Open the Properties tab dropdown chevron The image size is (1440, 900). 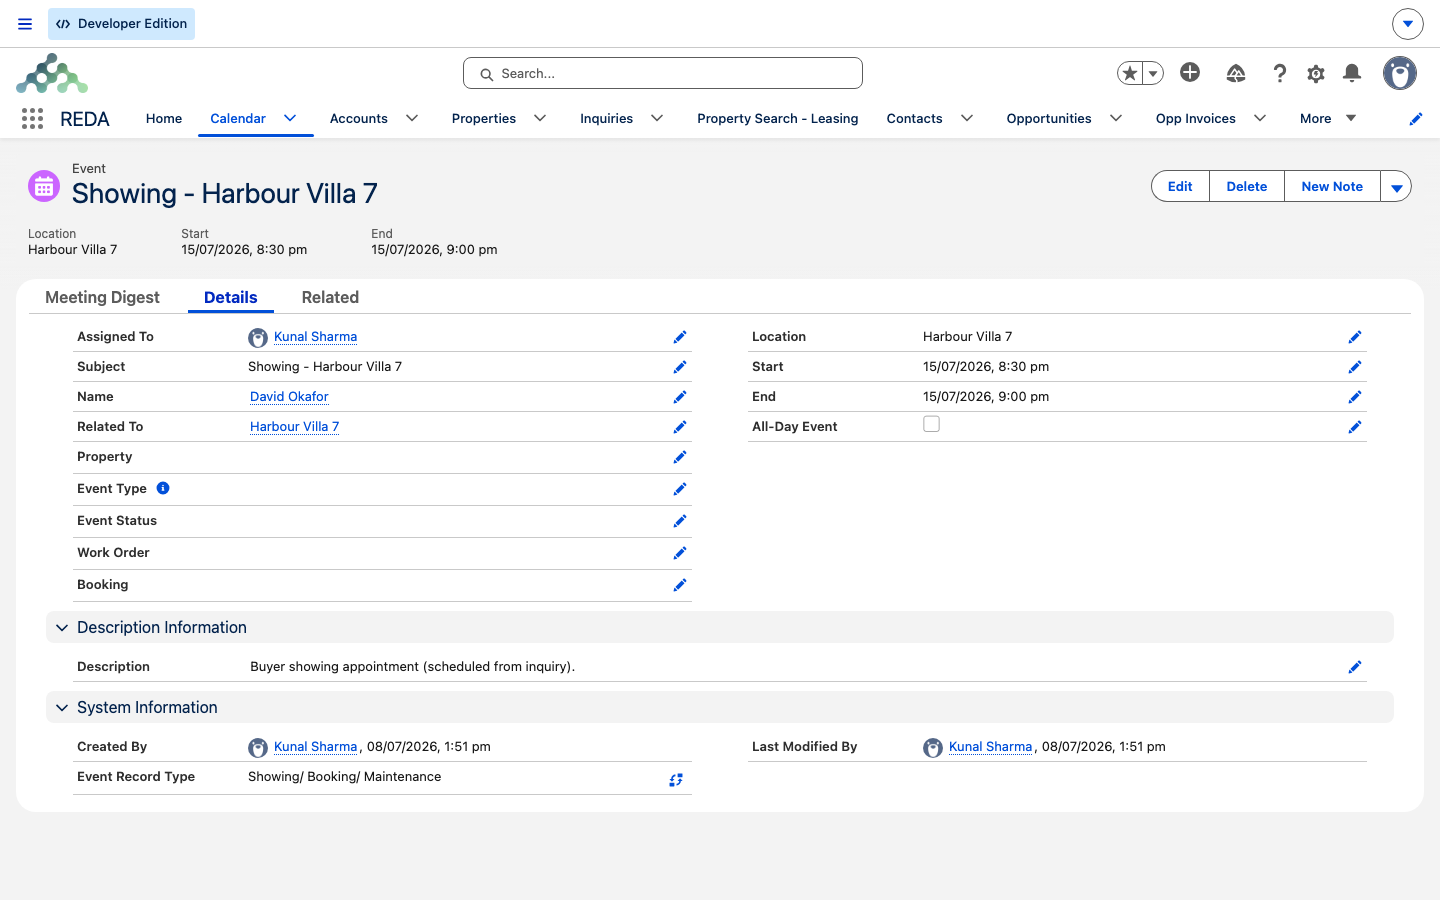[540, 118]
